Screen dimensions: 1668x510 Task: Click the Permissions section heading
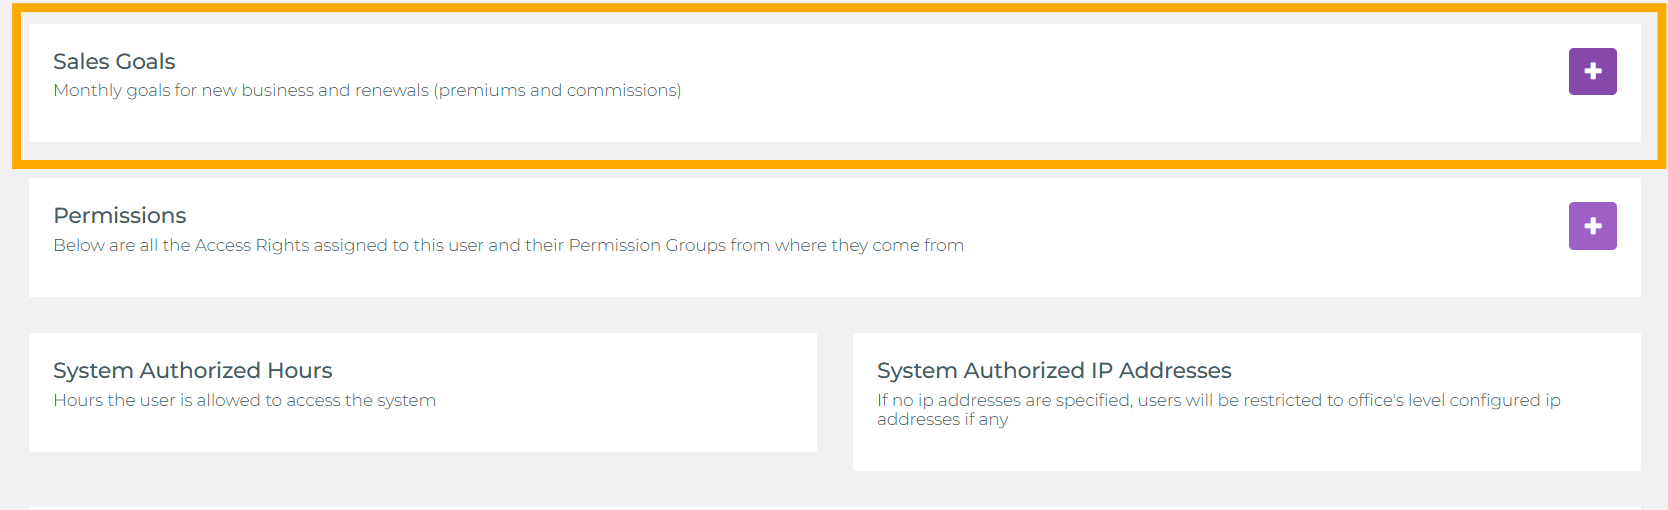click(x=120, y=216)
